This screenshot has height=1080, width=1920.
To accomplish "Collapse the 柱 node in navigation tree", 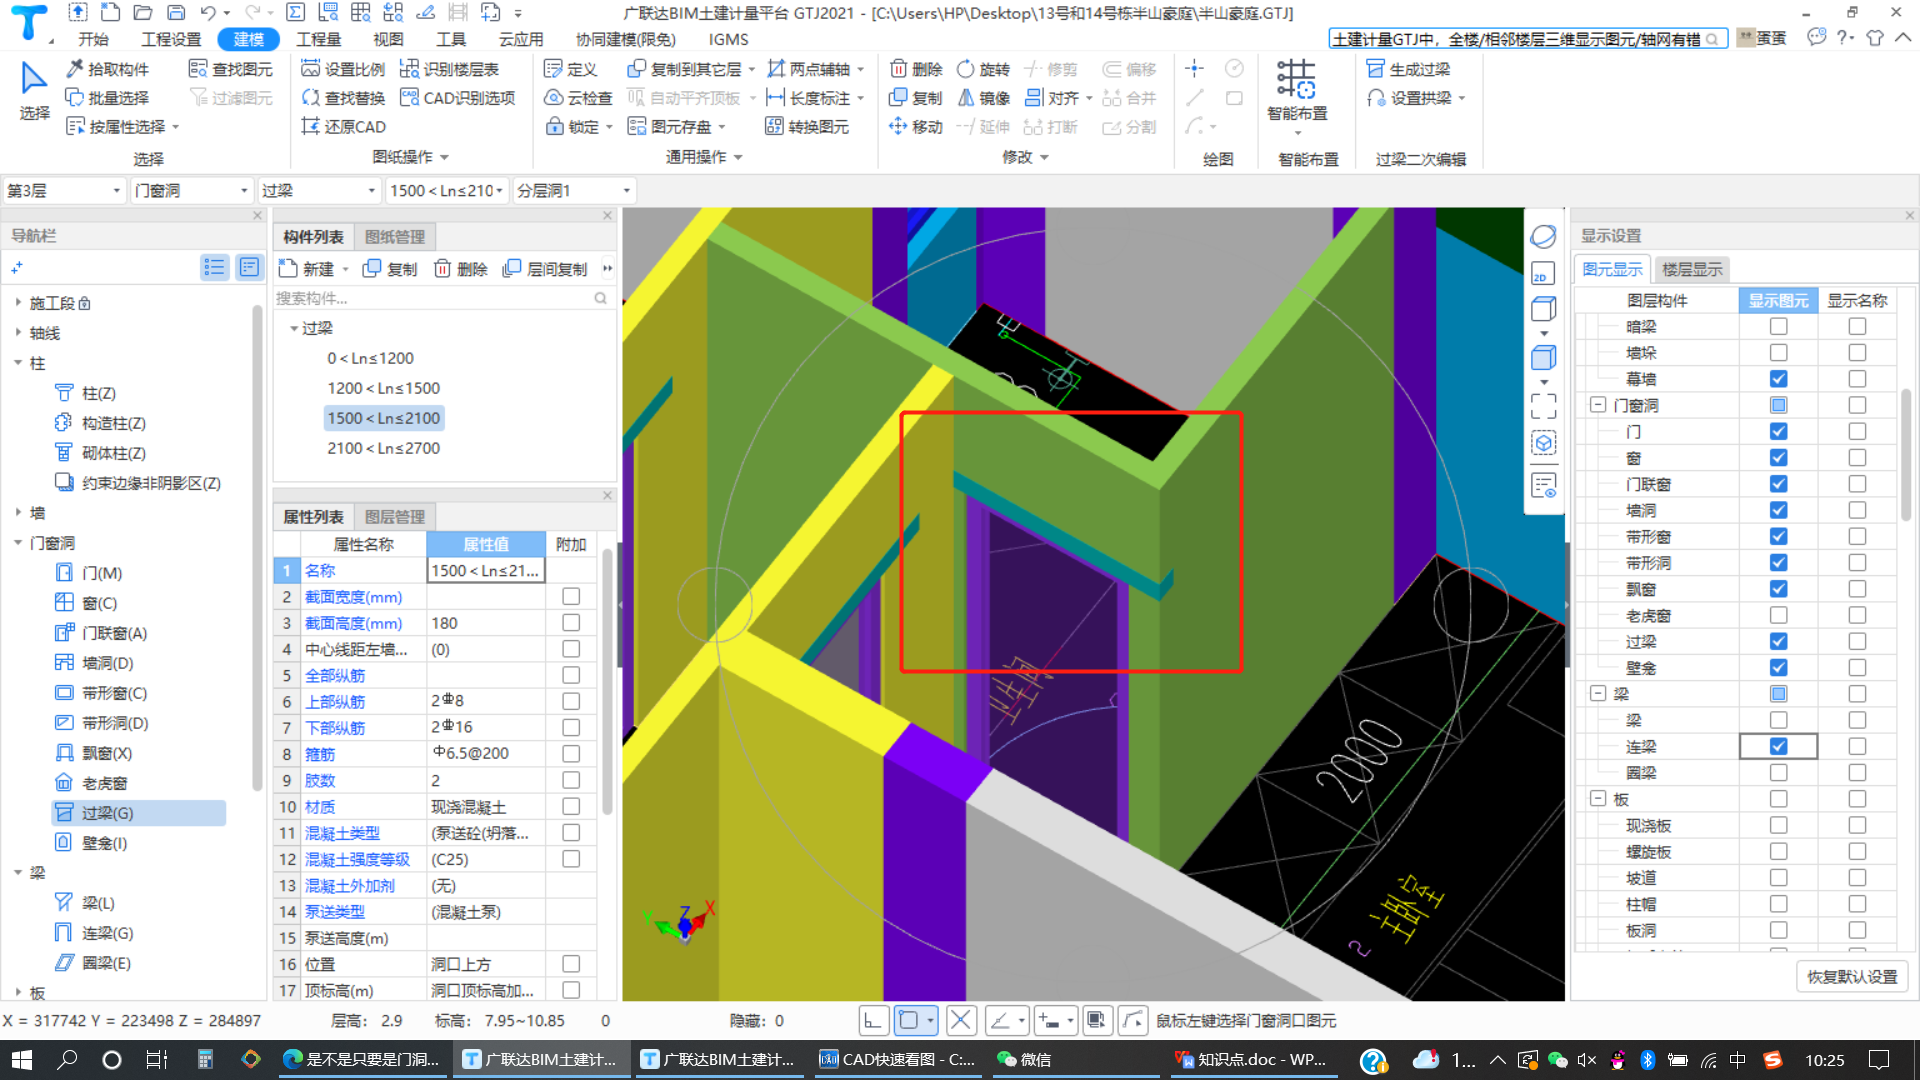I will click(x=18, y=363).
